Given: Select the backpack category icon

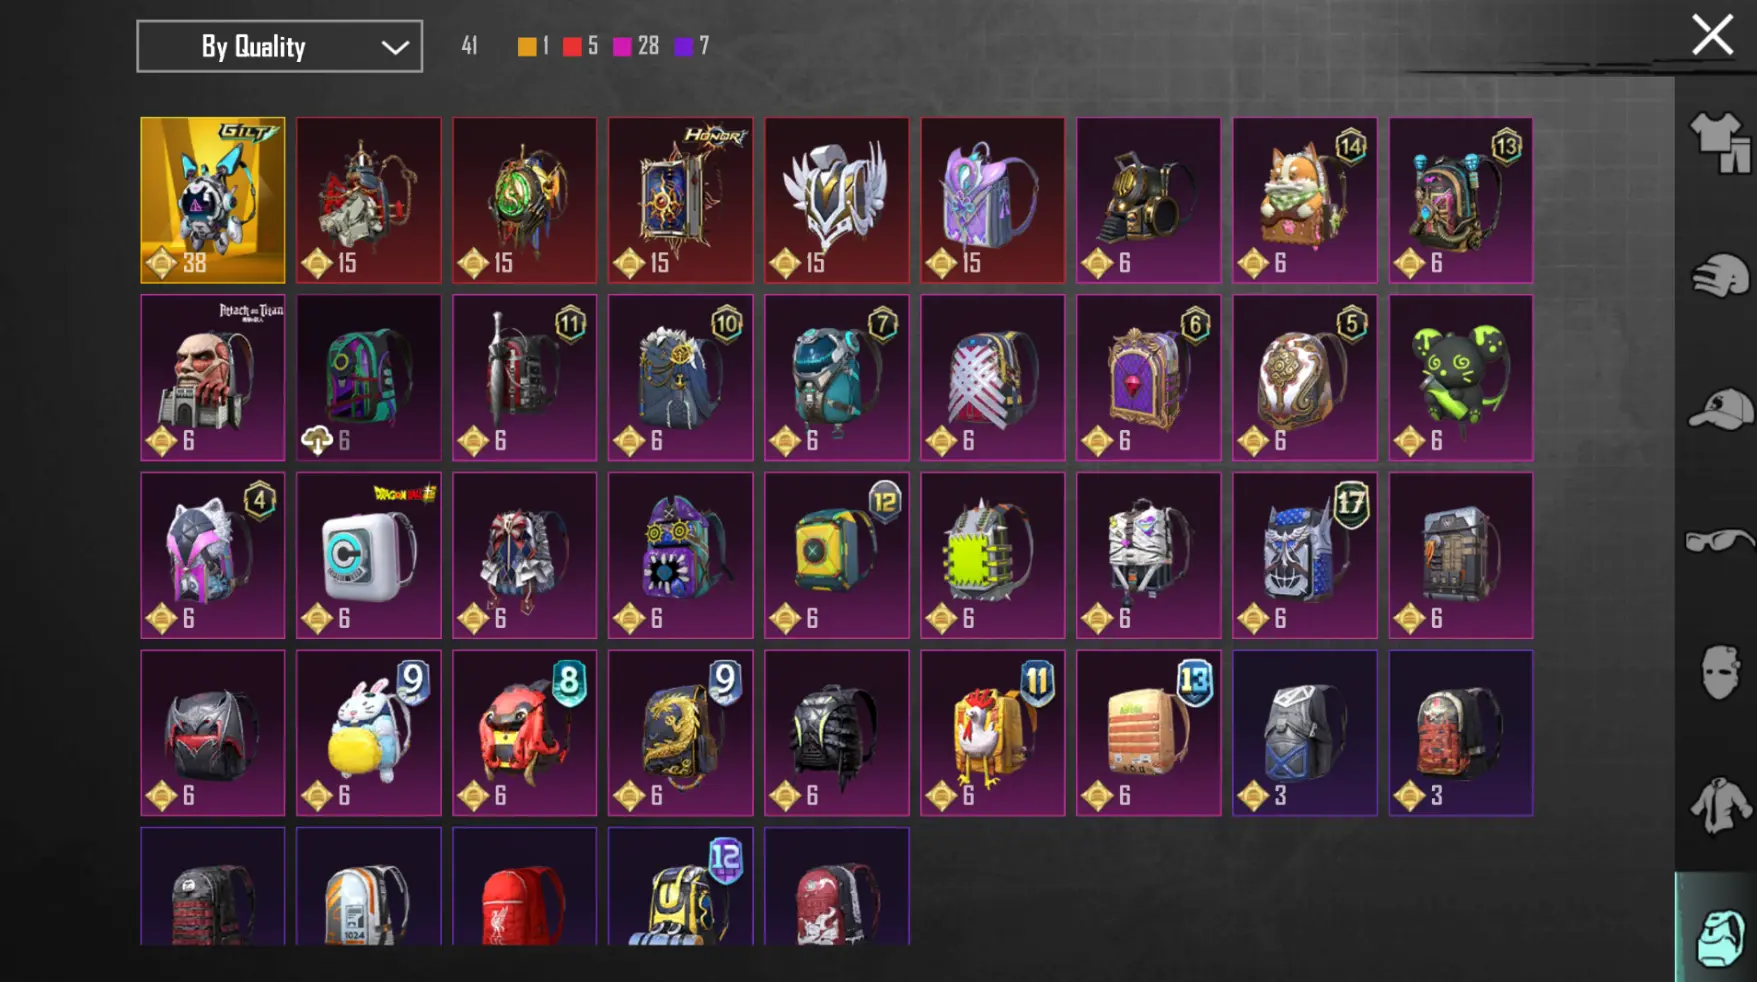Looking at the screenshot, I should click(x=1719, y=936).
